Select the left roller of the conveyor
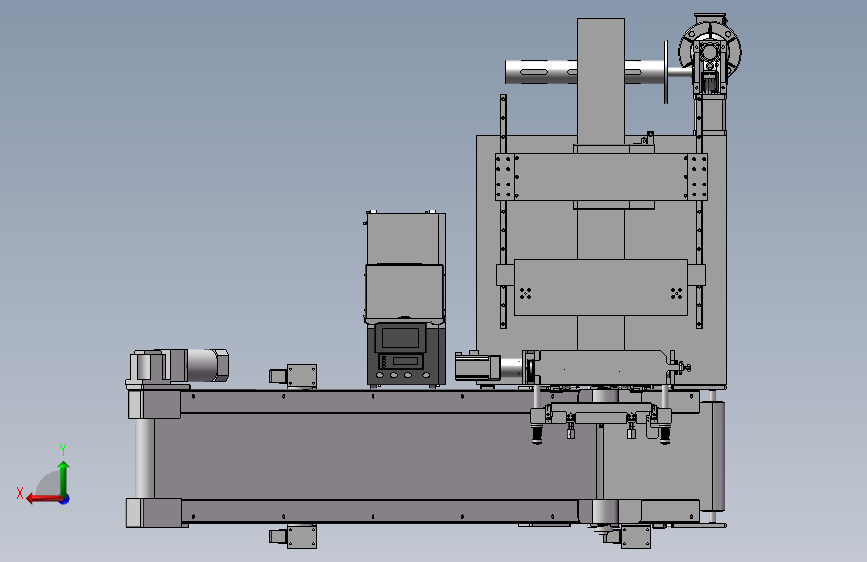867x562 pixels. click(x=144, y=458)
